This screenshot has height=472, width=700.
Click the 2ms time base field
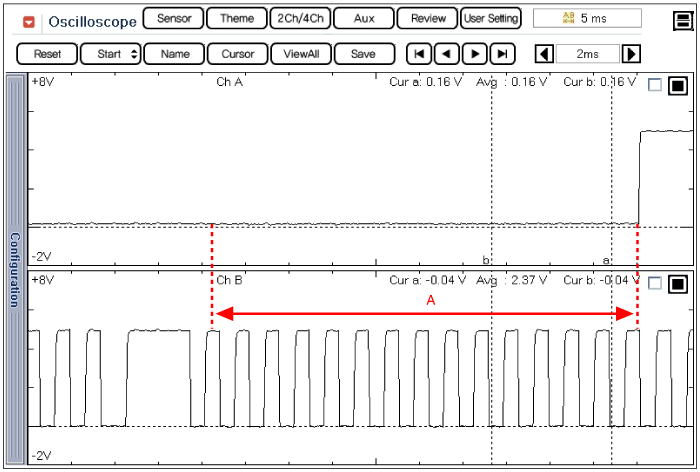click(588, 54)
